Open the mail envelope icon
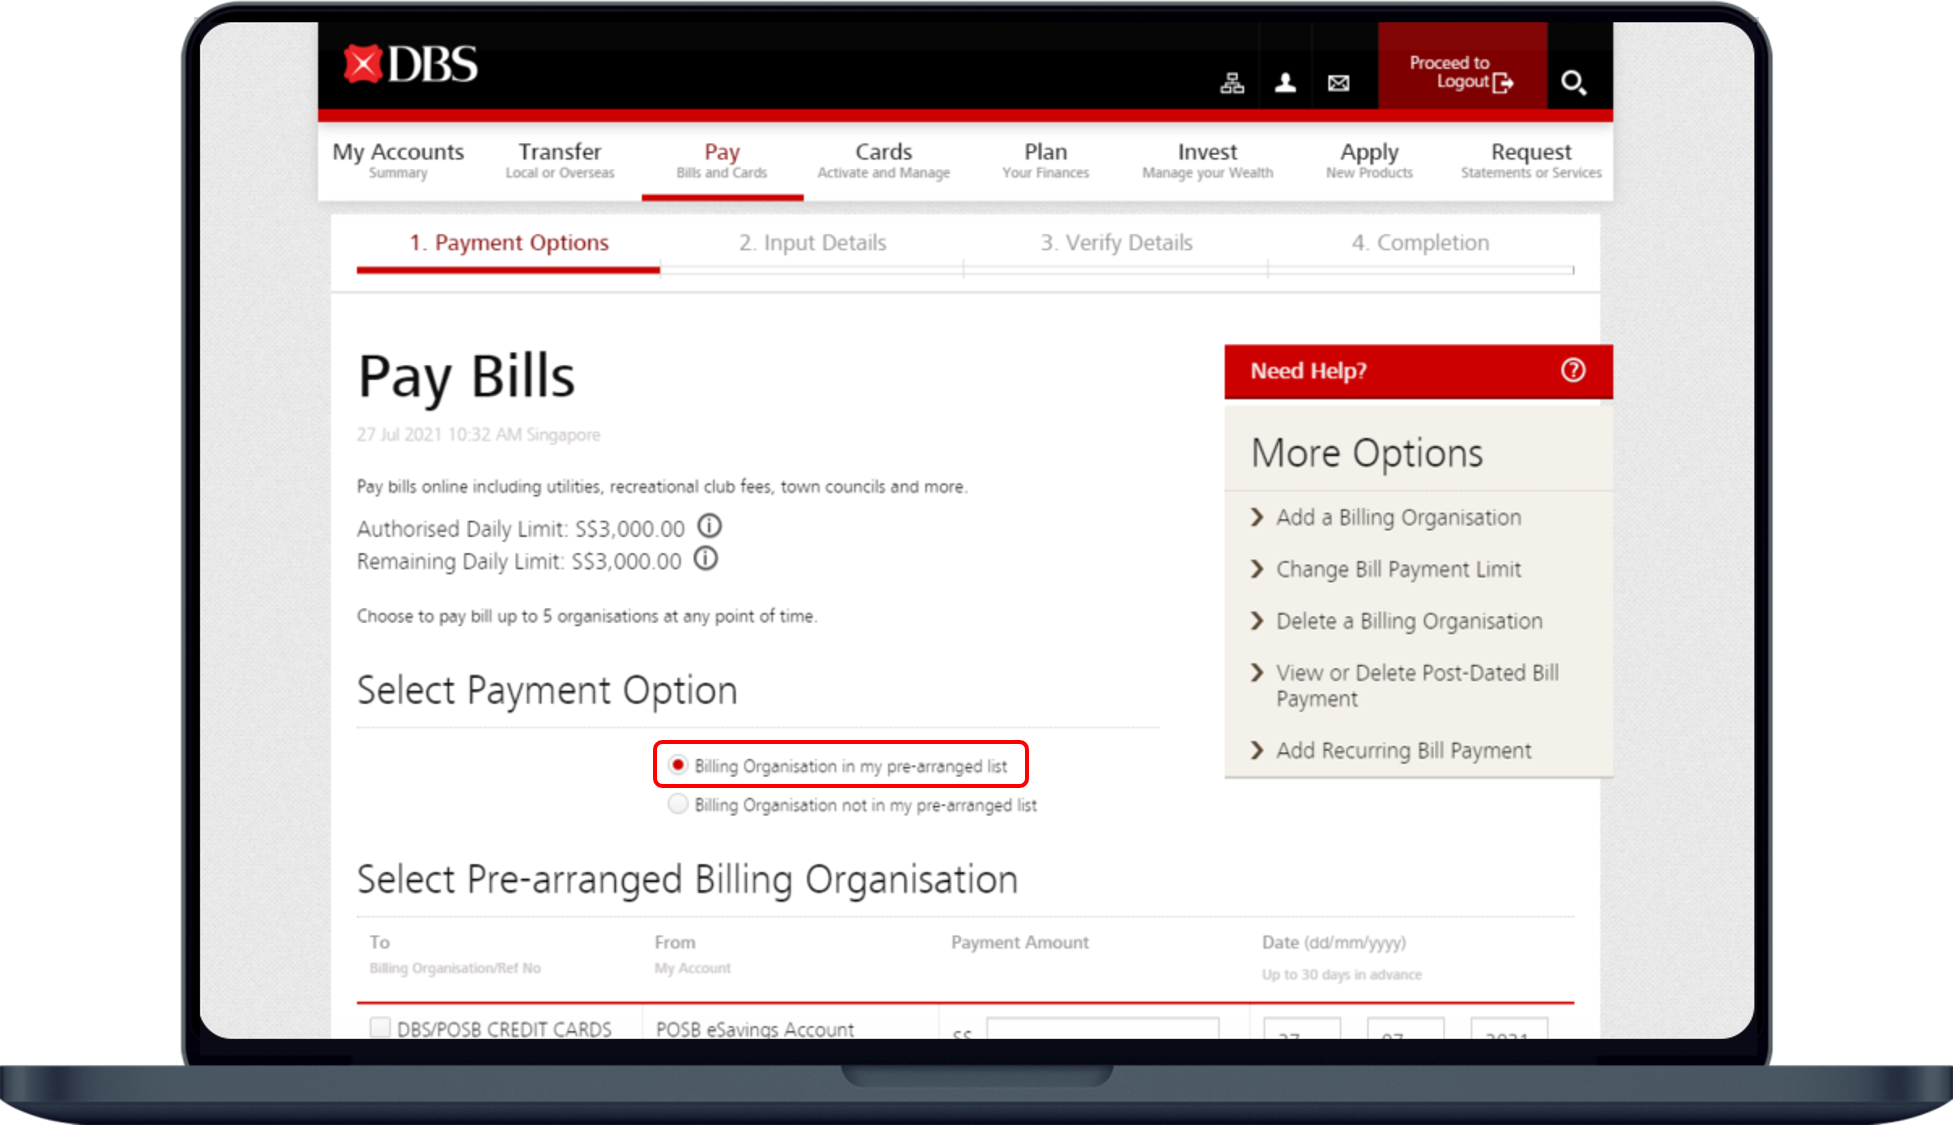 click(1339, 83)
